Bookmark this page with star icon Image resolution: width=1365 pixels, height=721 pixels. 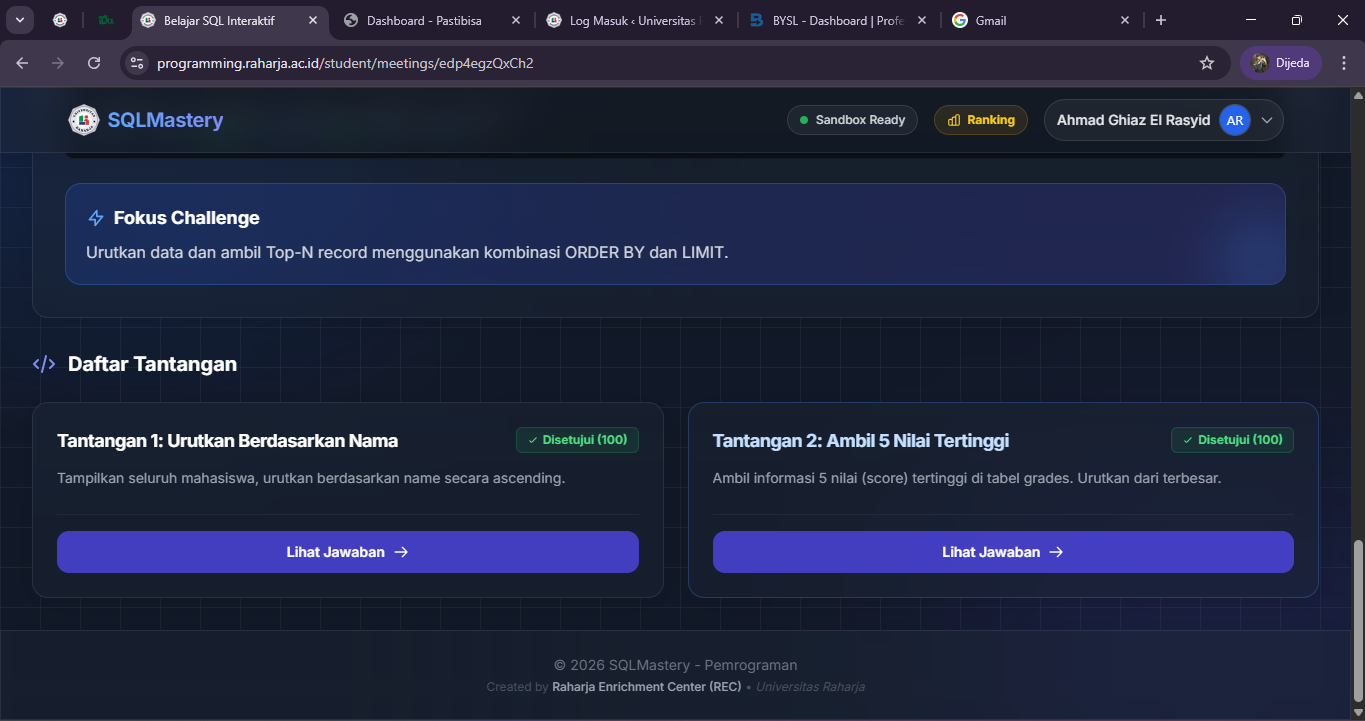point(1207,63)
